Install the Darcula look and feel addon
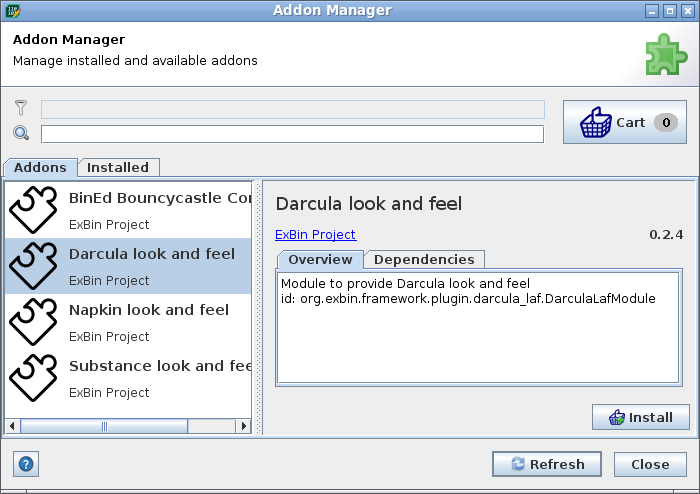 click(641, 417)
